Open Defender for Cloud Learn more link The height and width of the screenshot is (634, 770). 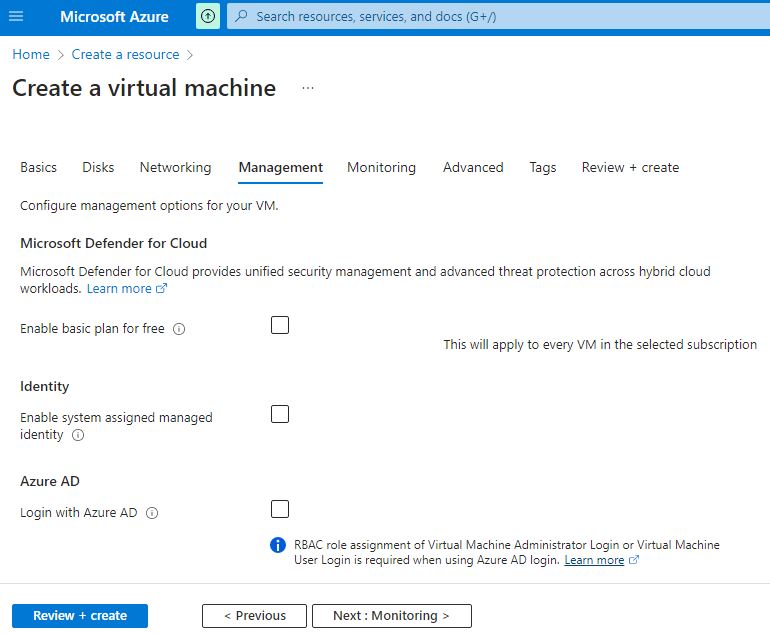(126, 289)
